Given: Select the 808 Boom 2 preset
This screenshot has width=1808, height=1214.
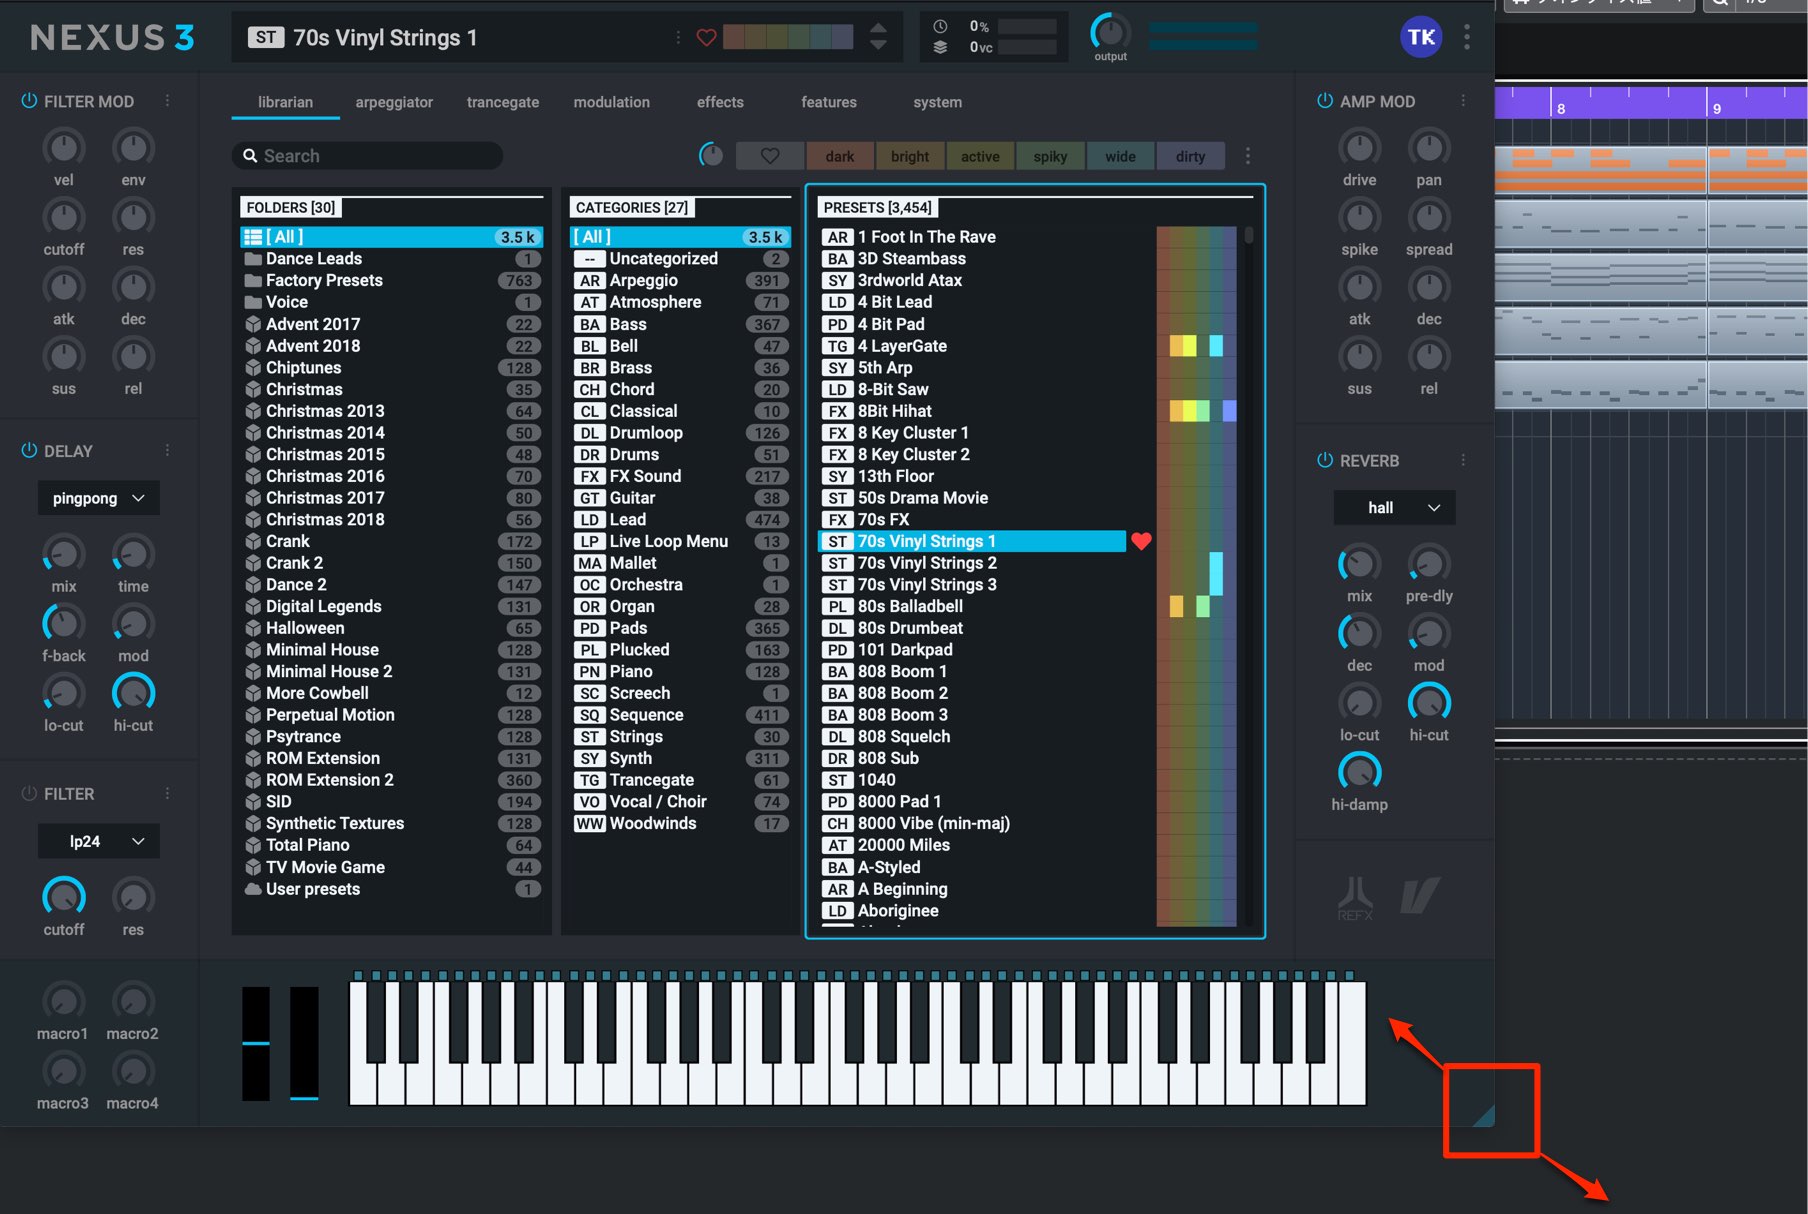Looking at the screenshot, I should 972,693.
